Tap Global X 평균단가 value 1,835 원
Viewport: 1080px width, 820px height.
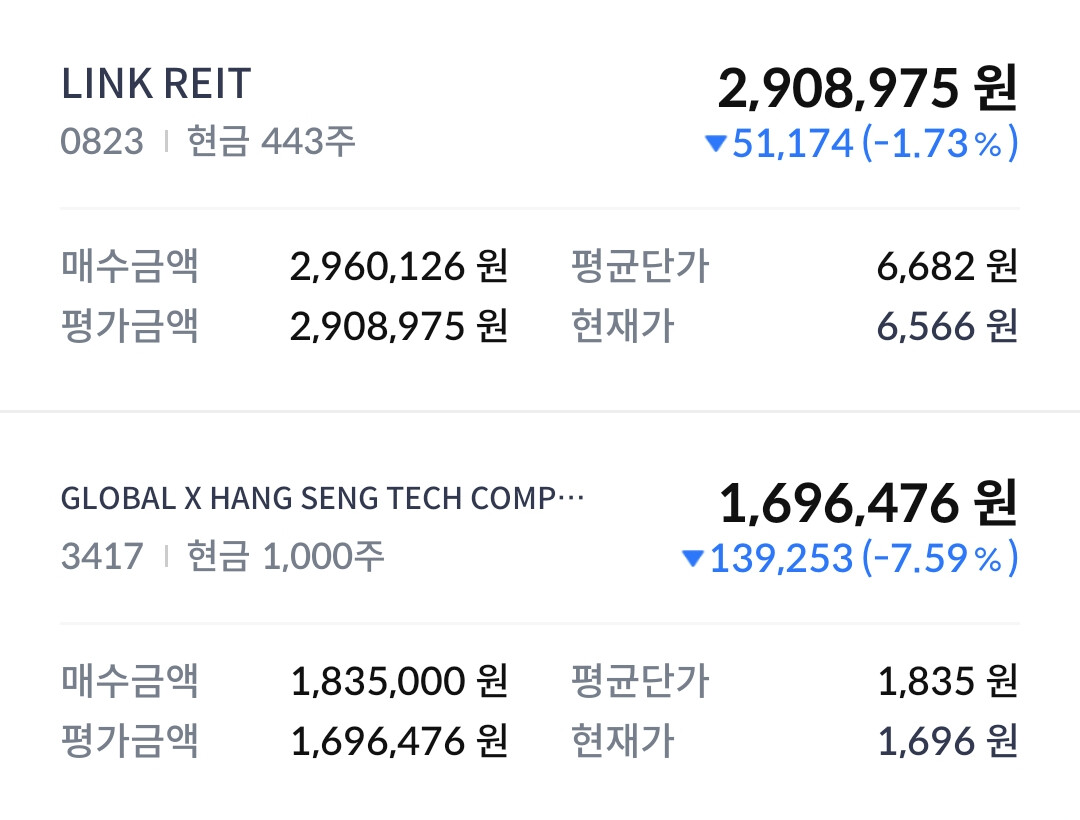947,682
